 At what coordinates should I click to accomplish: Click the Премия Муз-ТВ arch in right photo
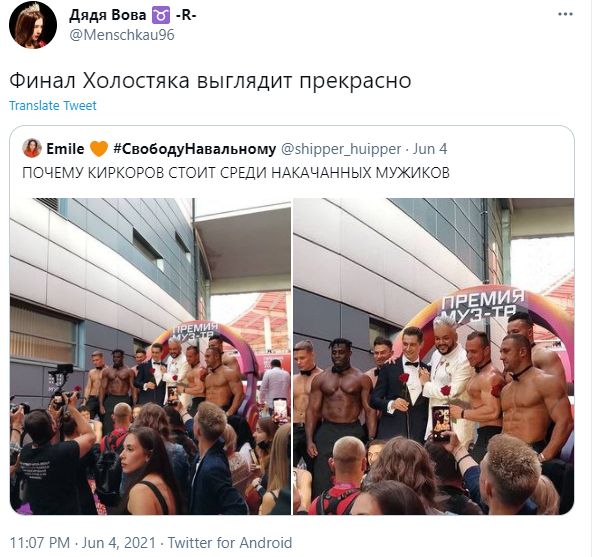[483, 307]
